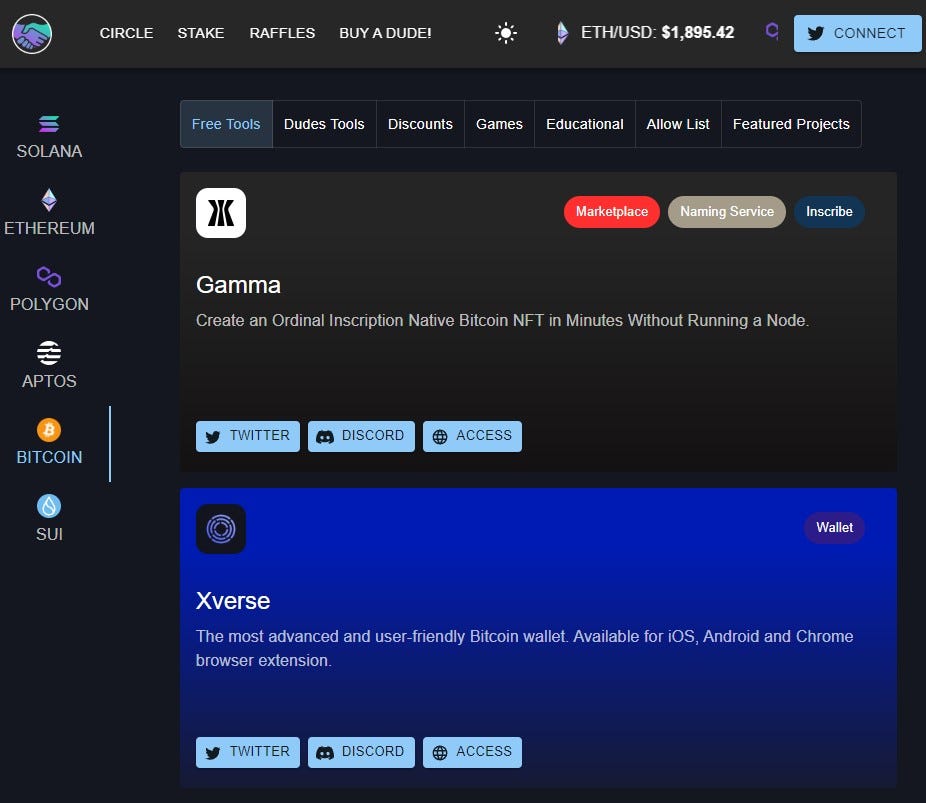Open Xverse's TWITTER button
The image size is (926, 803).
[248, 752]
